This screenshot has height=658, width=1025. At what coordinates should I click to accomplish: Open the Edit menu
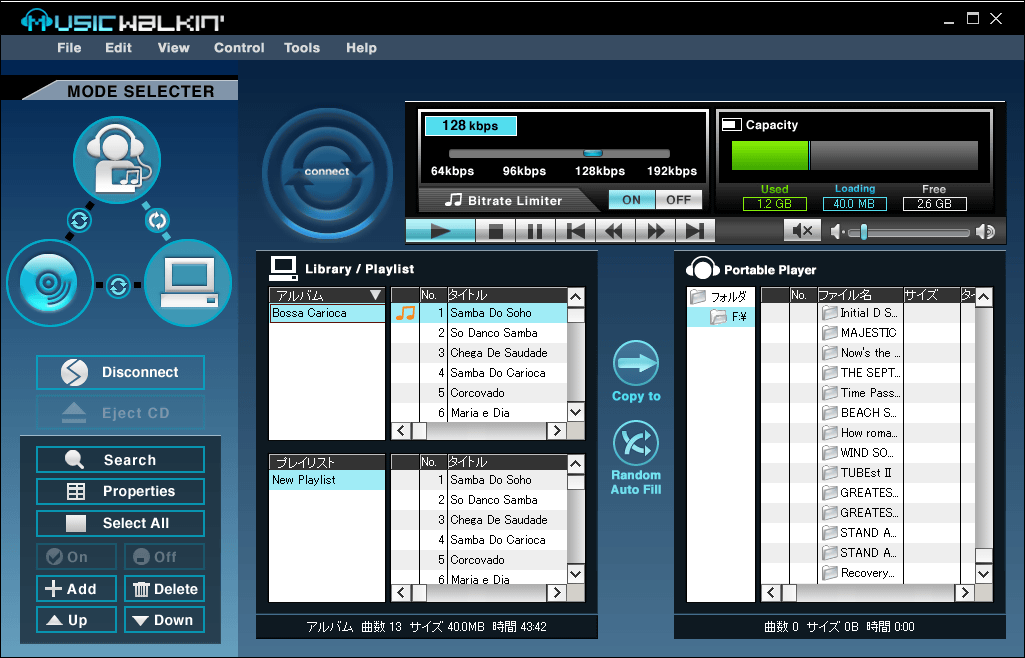tap(118, 48)
